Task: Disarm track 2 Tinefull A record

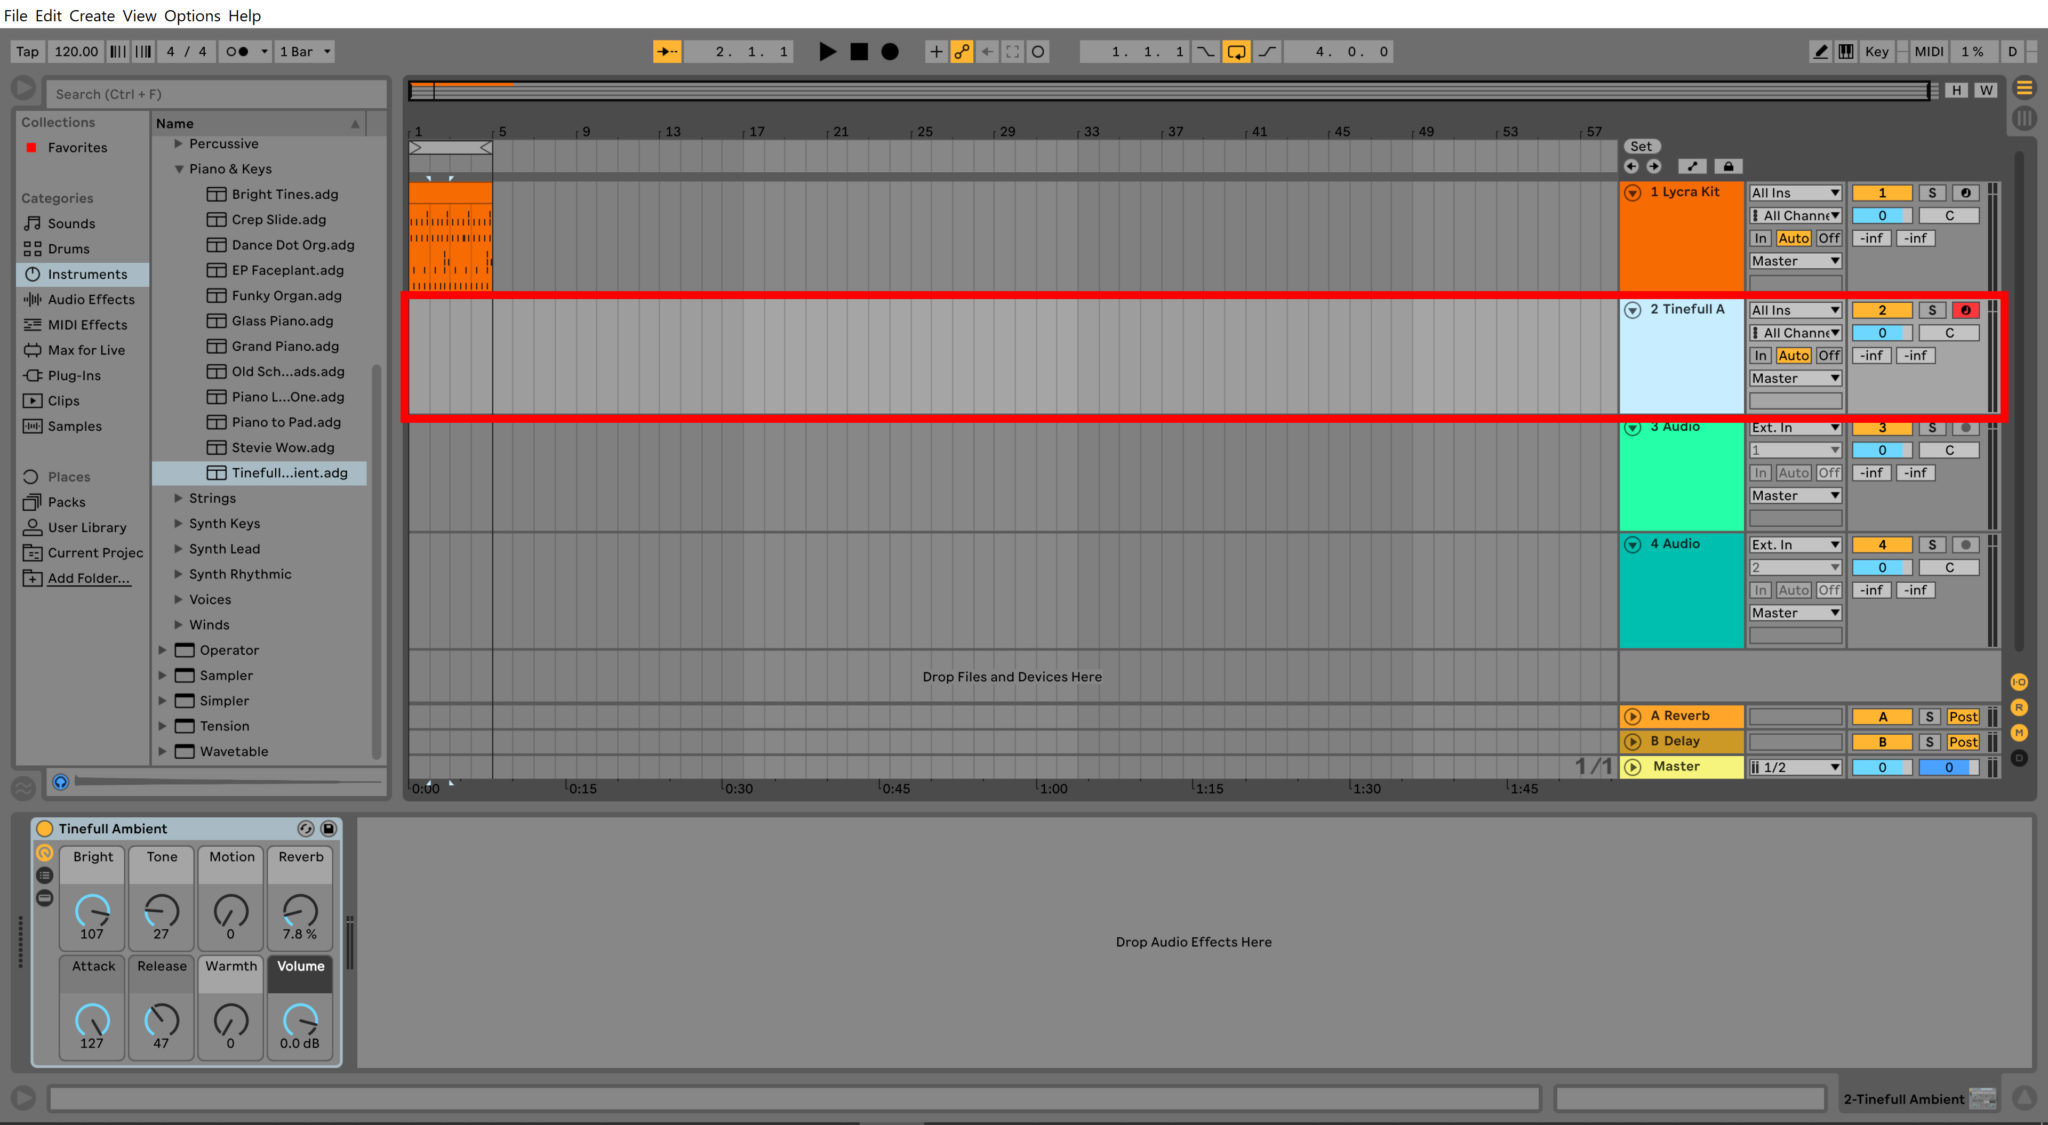Action: pyautogui.click(x=1965, y=310)
